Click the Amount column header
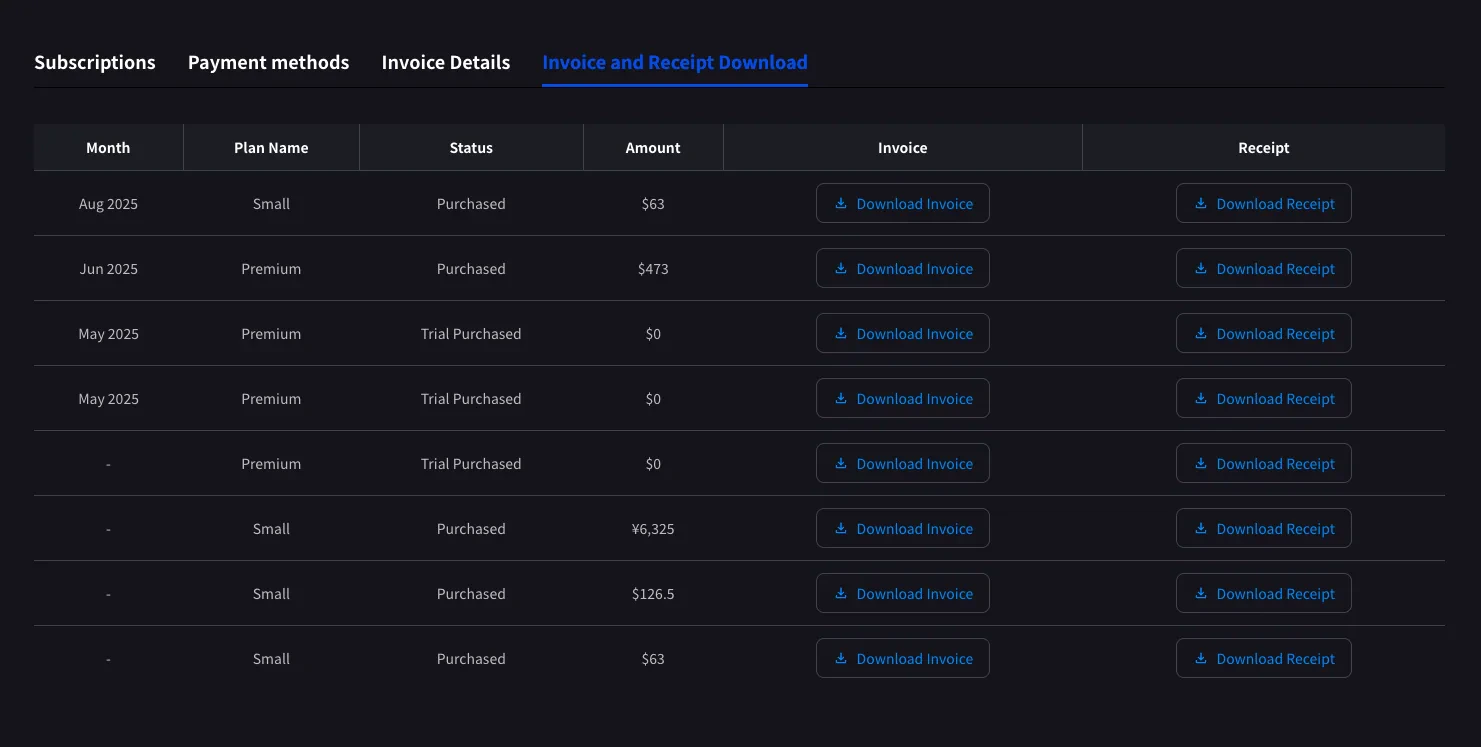Viewport: 1481px width, 747px height. tap(652, 147)
